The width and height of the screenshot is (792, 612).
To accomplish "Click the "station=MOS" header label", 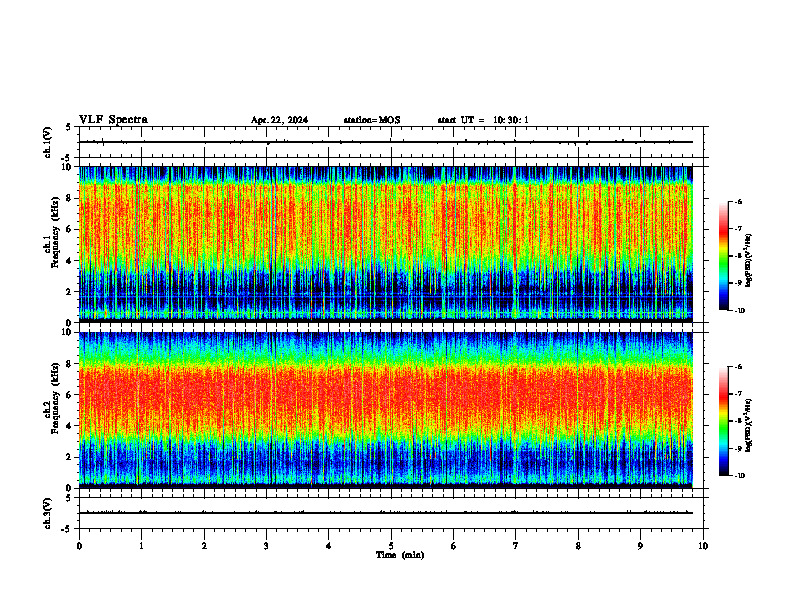I will (372, 120).
